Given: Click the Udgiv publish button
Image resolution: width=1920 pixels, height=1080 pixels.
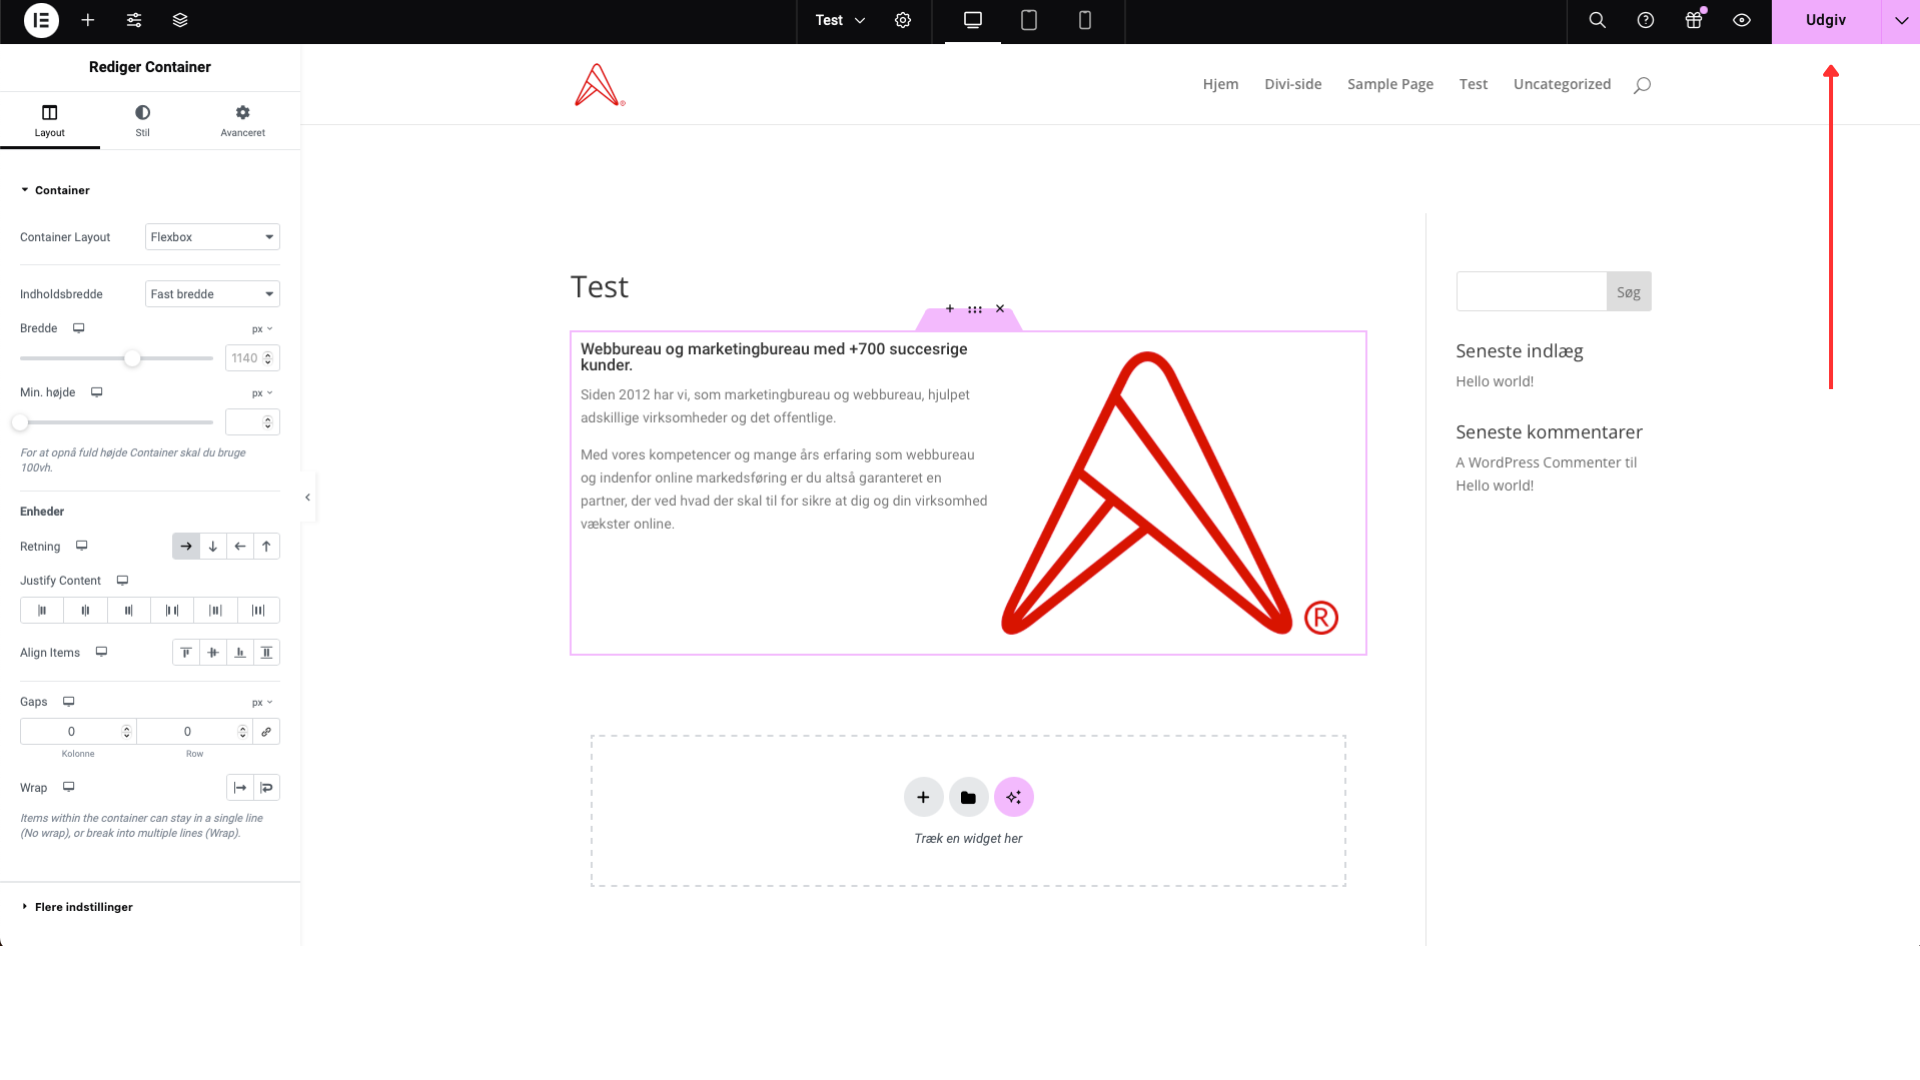Looking at the screenshot, I should tap(1825, 20).
